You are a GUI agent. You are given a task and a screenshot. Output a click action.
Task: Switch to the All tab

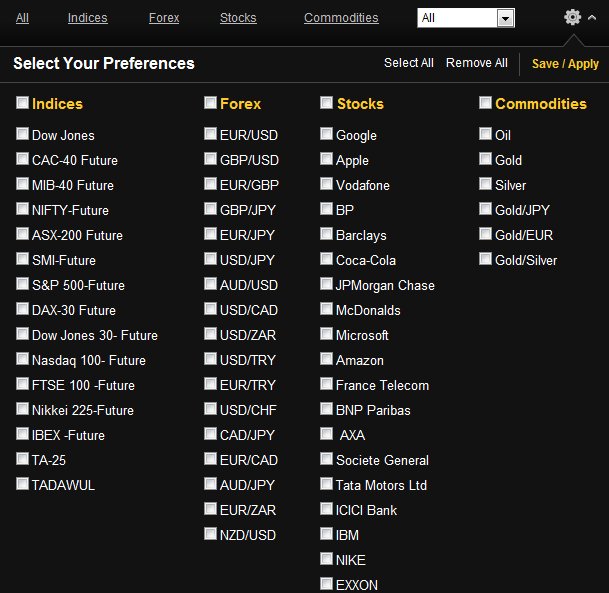click(22, 18)
